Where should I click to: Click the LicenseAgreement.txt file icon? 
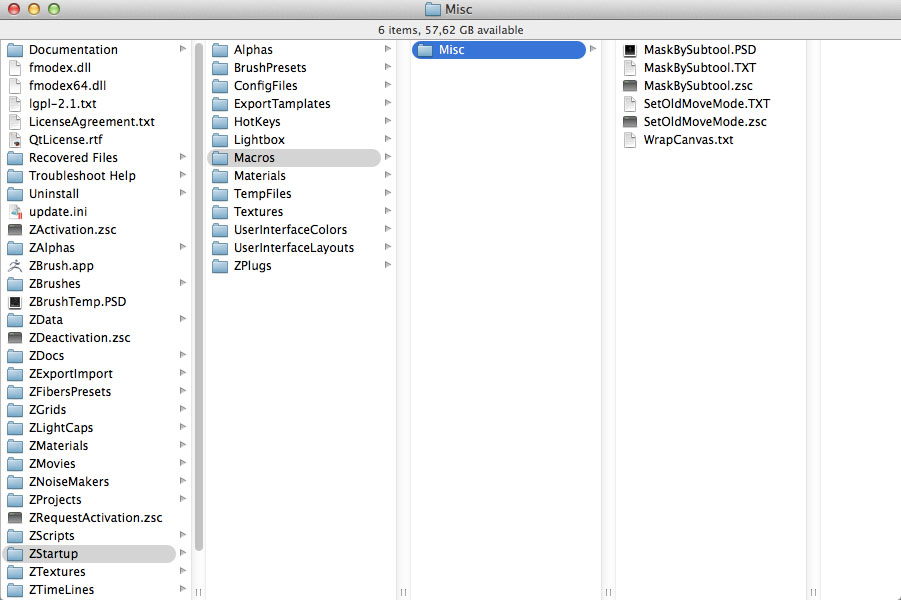tap(15, 122)
